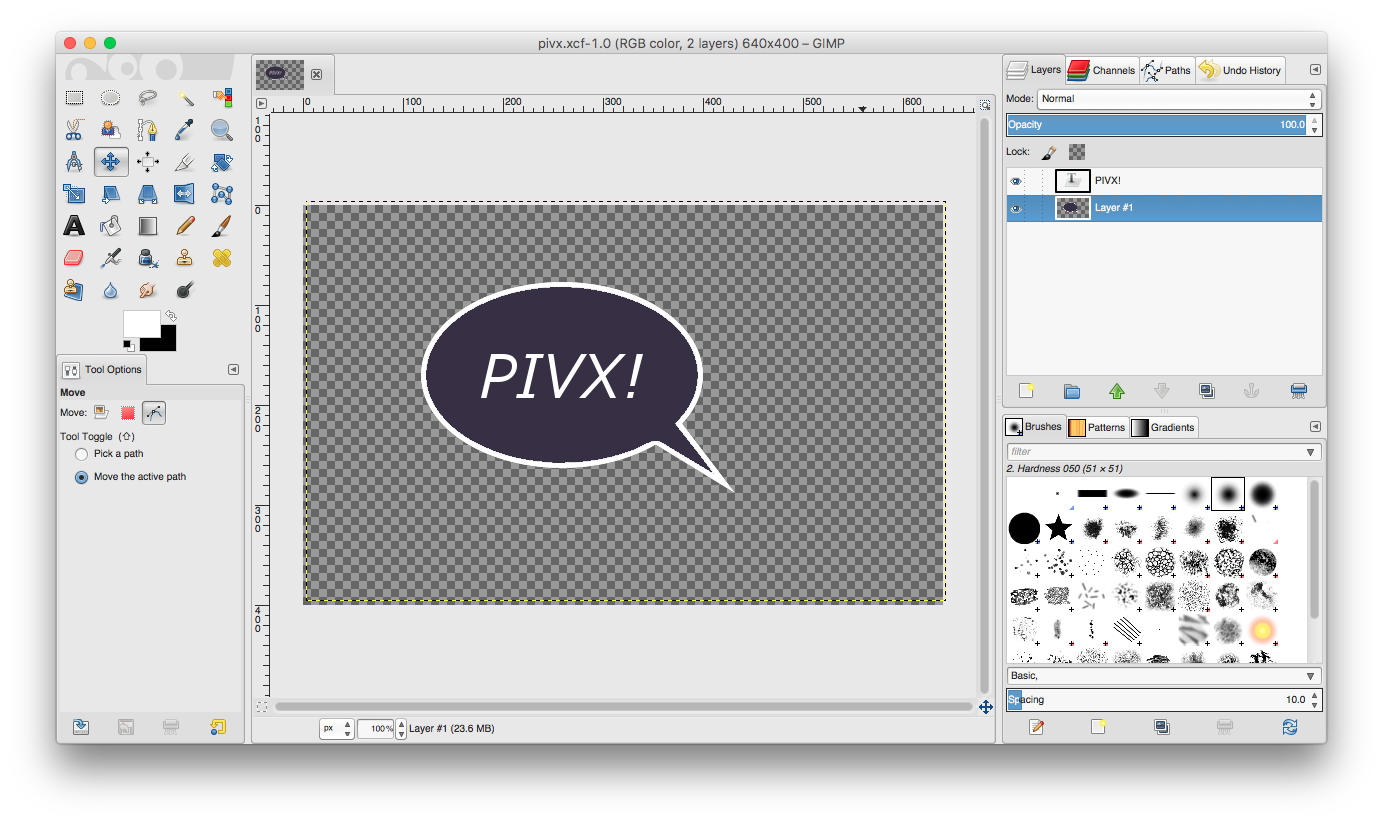Switch to the Patterns tab
1383x824 pixels.
[1096, 427]
